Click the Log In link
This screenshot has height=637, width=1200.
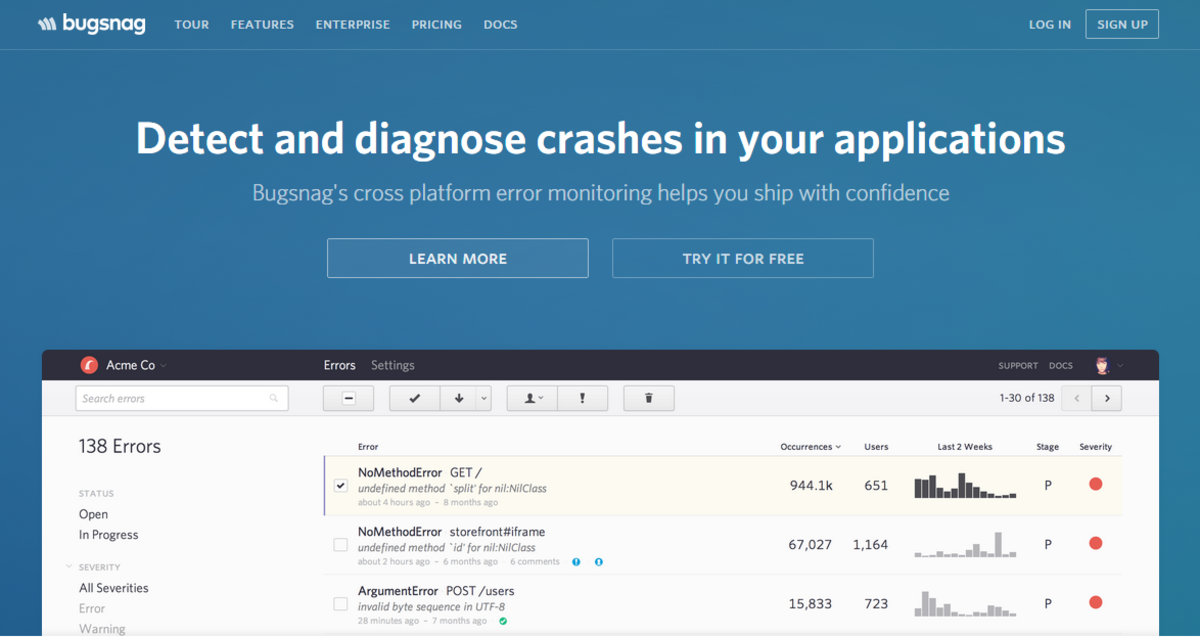click(x=1050, y=24)
